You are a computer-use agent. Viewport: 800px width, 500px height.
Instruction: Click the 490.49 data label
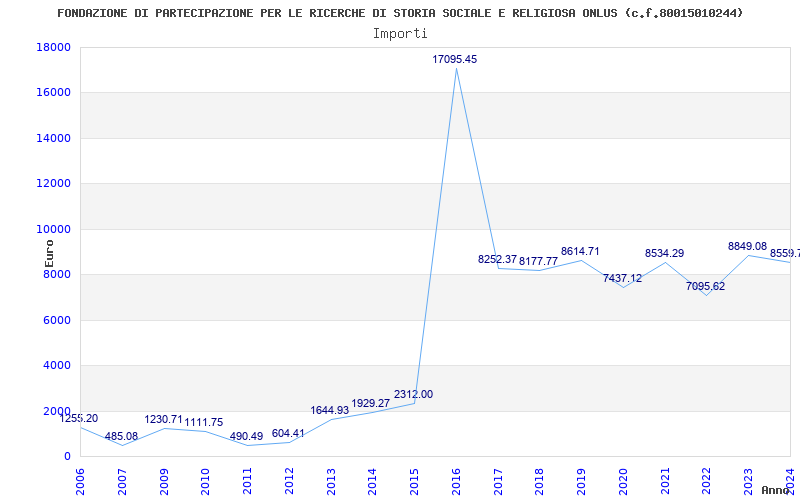tap(246, 437)
